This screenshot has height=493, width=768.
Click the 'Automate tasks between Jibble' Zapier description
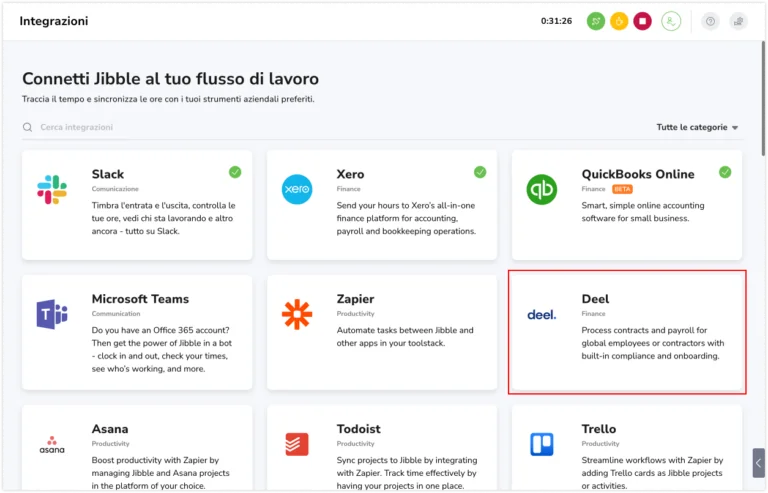coord(405,337)
